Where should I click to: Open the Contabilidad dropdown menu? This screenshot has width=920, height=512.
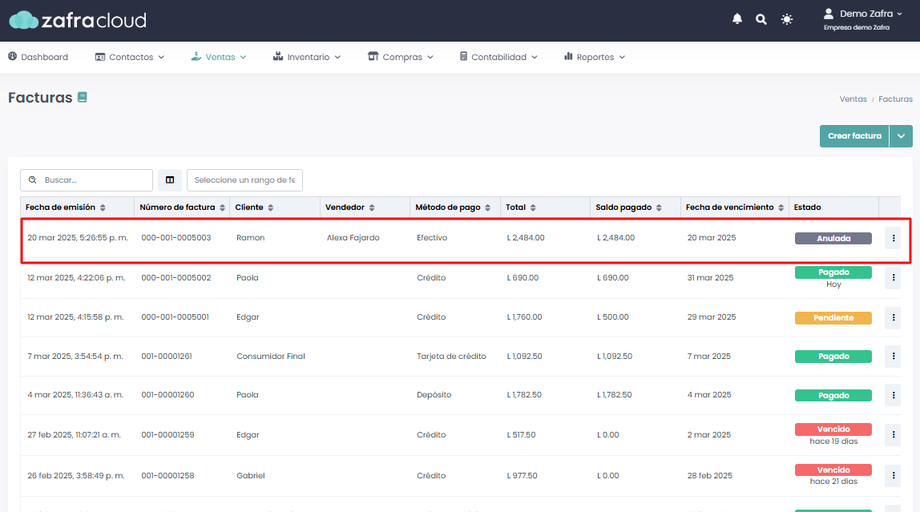click(x=497, y=57)
